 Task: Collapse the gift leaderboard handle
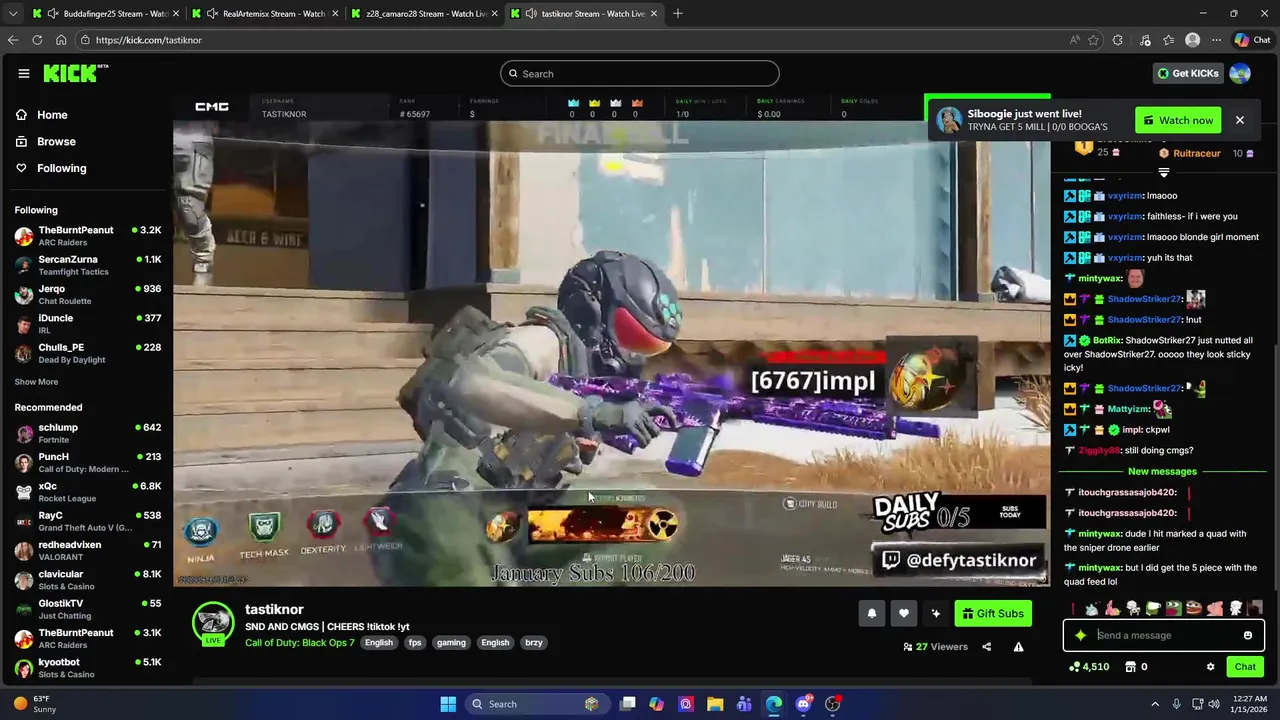click(1163, 172)
